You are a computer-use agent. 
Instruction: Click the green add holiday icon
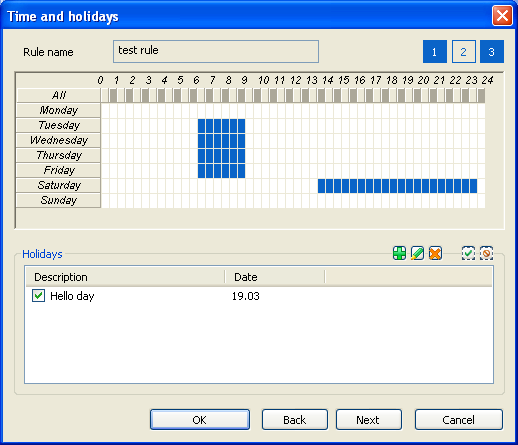coord(399,253)
